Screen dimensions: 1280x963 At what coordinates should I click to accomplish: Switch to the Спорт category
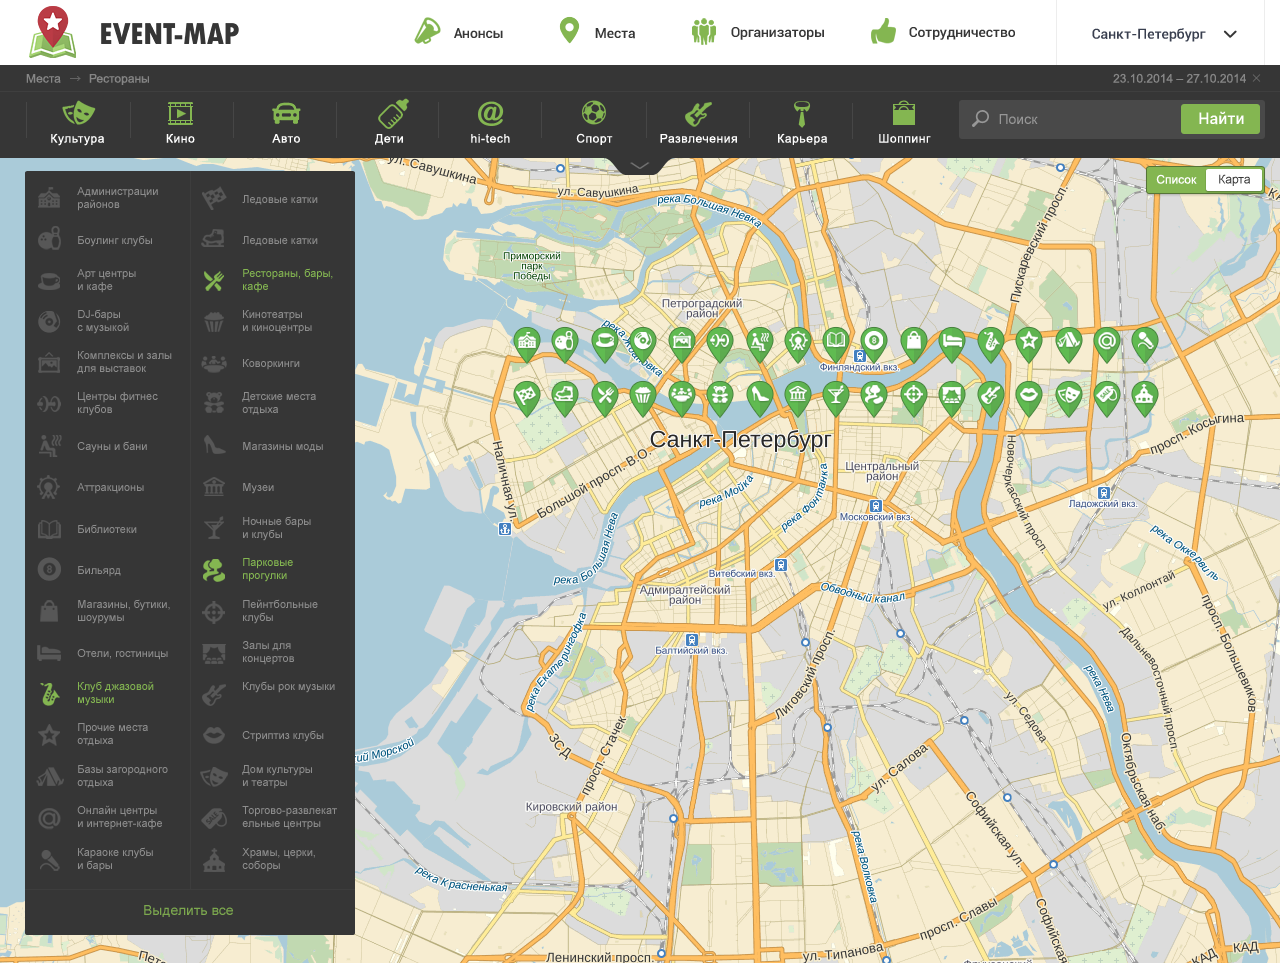tap(594, 122)
